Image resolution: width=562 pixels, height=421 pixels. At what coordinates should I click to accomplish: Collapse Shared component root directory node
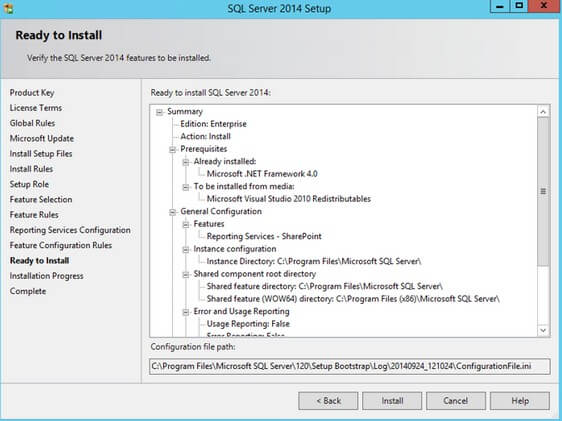point(186,275)
